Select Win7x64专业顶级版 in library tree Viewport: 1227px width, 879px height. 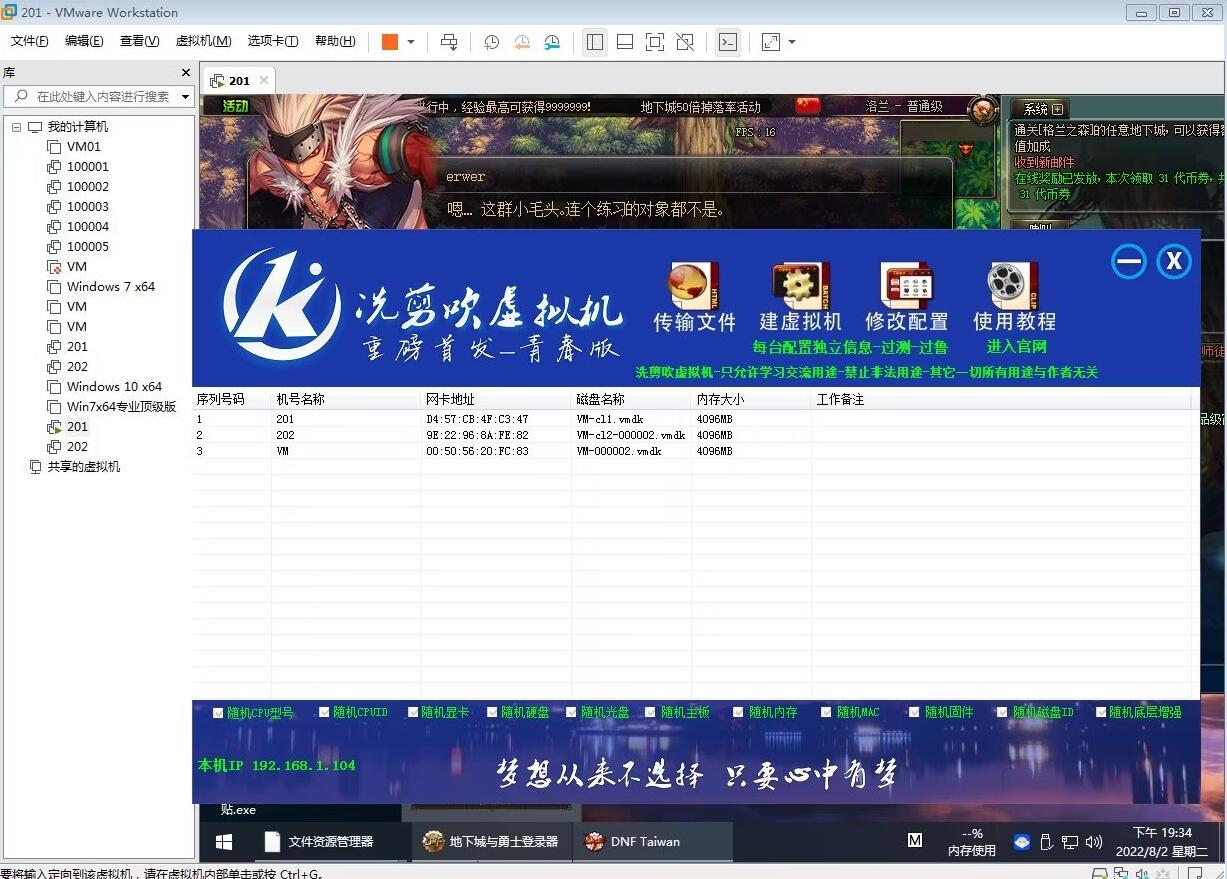click(121, 407)
